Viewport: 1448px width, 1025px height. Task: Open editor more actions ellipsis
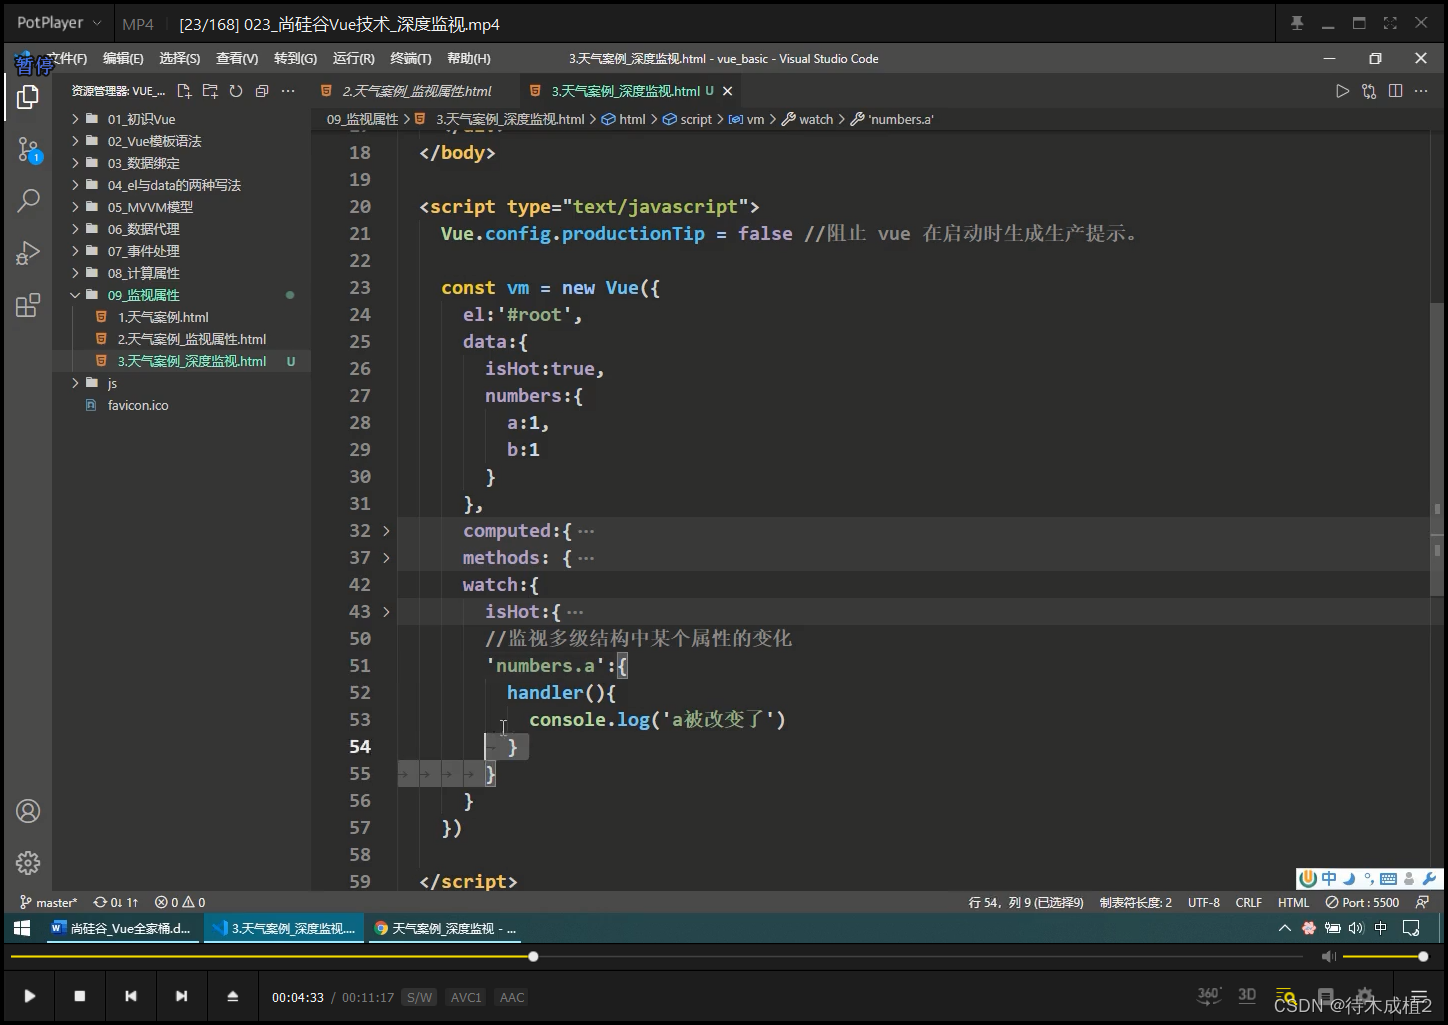coord(1421,91)
